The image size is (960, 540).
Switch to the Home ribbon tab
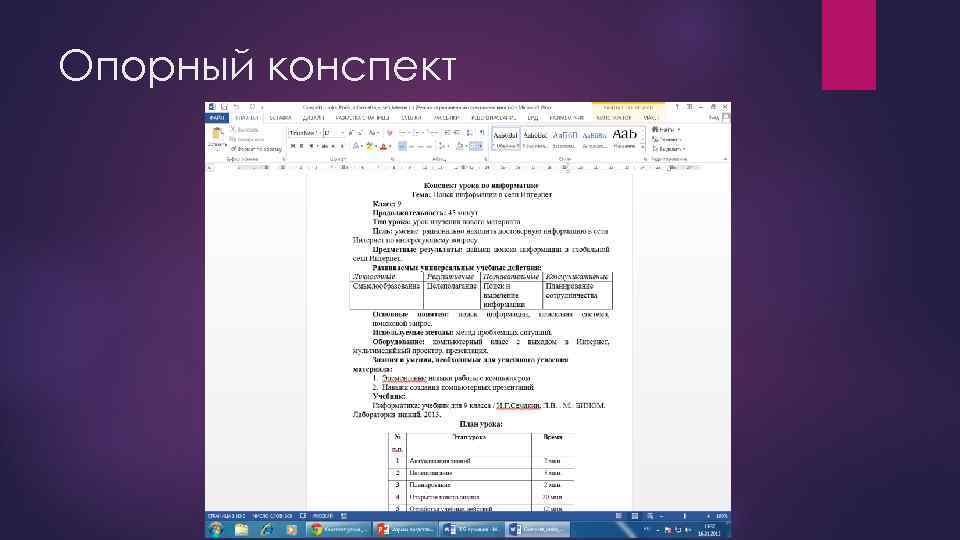(247, 118)
